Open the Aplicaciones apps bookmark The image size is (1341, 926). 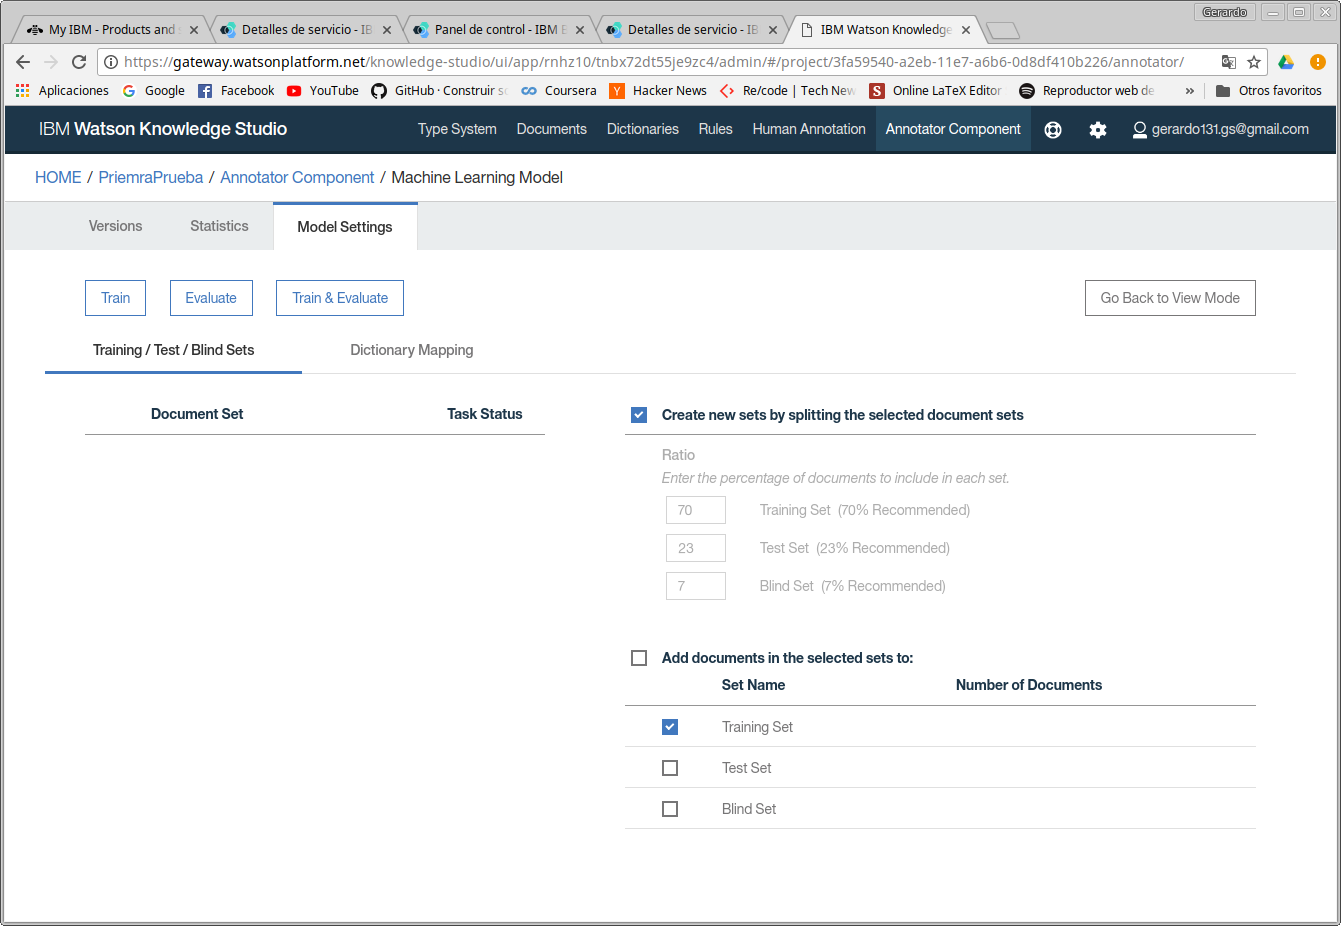coord(62,91)
